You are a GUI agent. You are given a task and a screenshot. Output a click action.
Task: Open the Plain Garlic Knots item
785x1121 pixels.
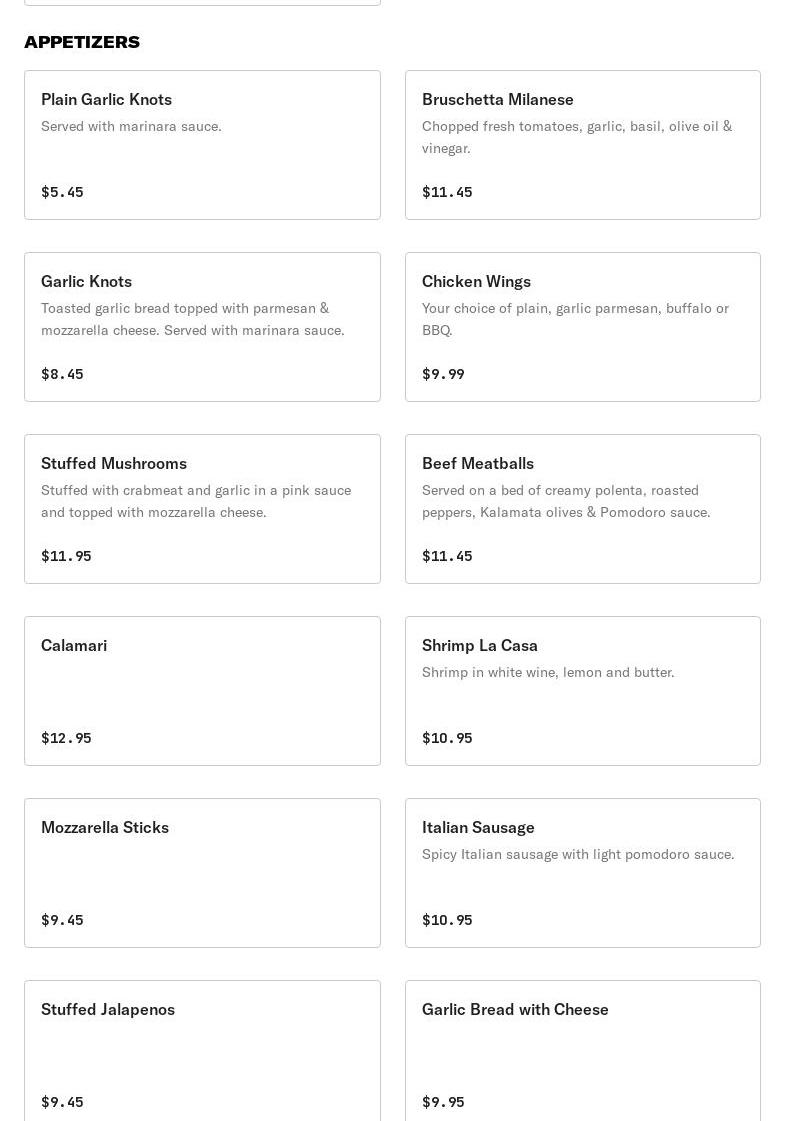tap(202, 145)
